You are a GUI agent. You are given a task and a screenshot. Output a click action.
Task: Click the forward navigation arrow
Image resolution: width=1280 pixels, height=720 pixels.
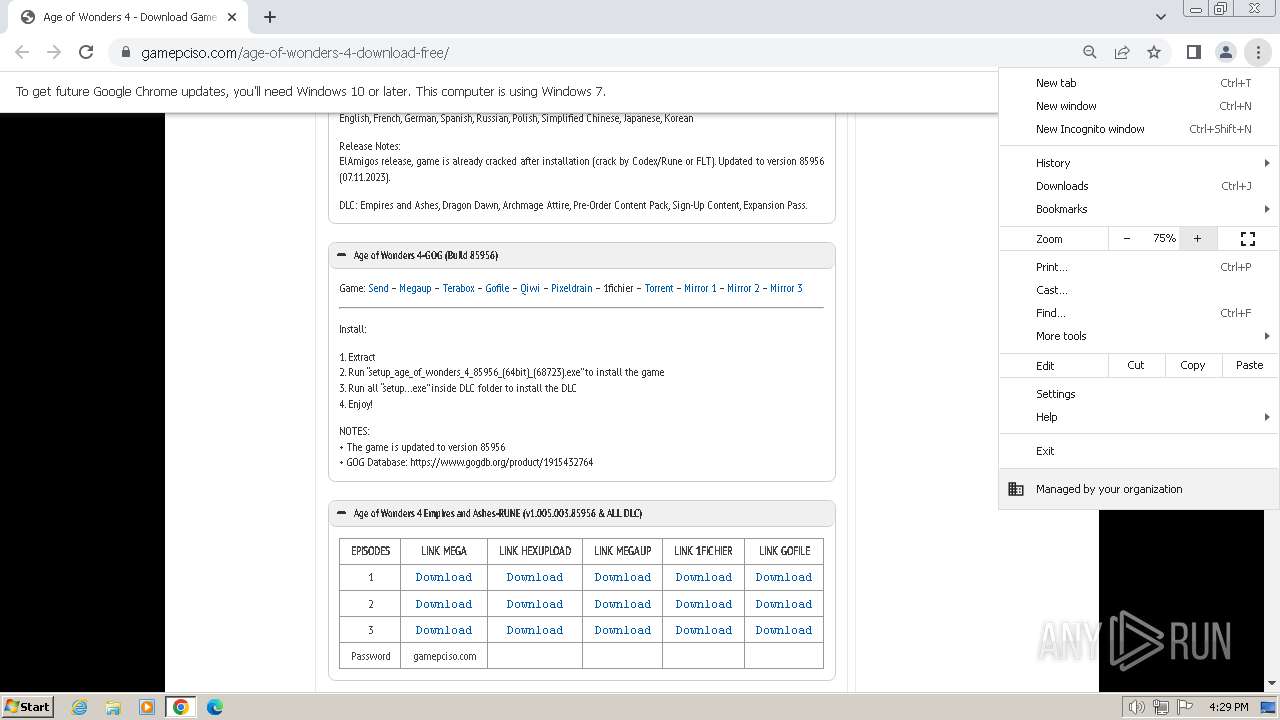click(x=54, y=52)
